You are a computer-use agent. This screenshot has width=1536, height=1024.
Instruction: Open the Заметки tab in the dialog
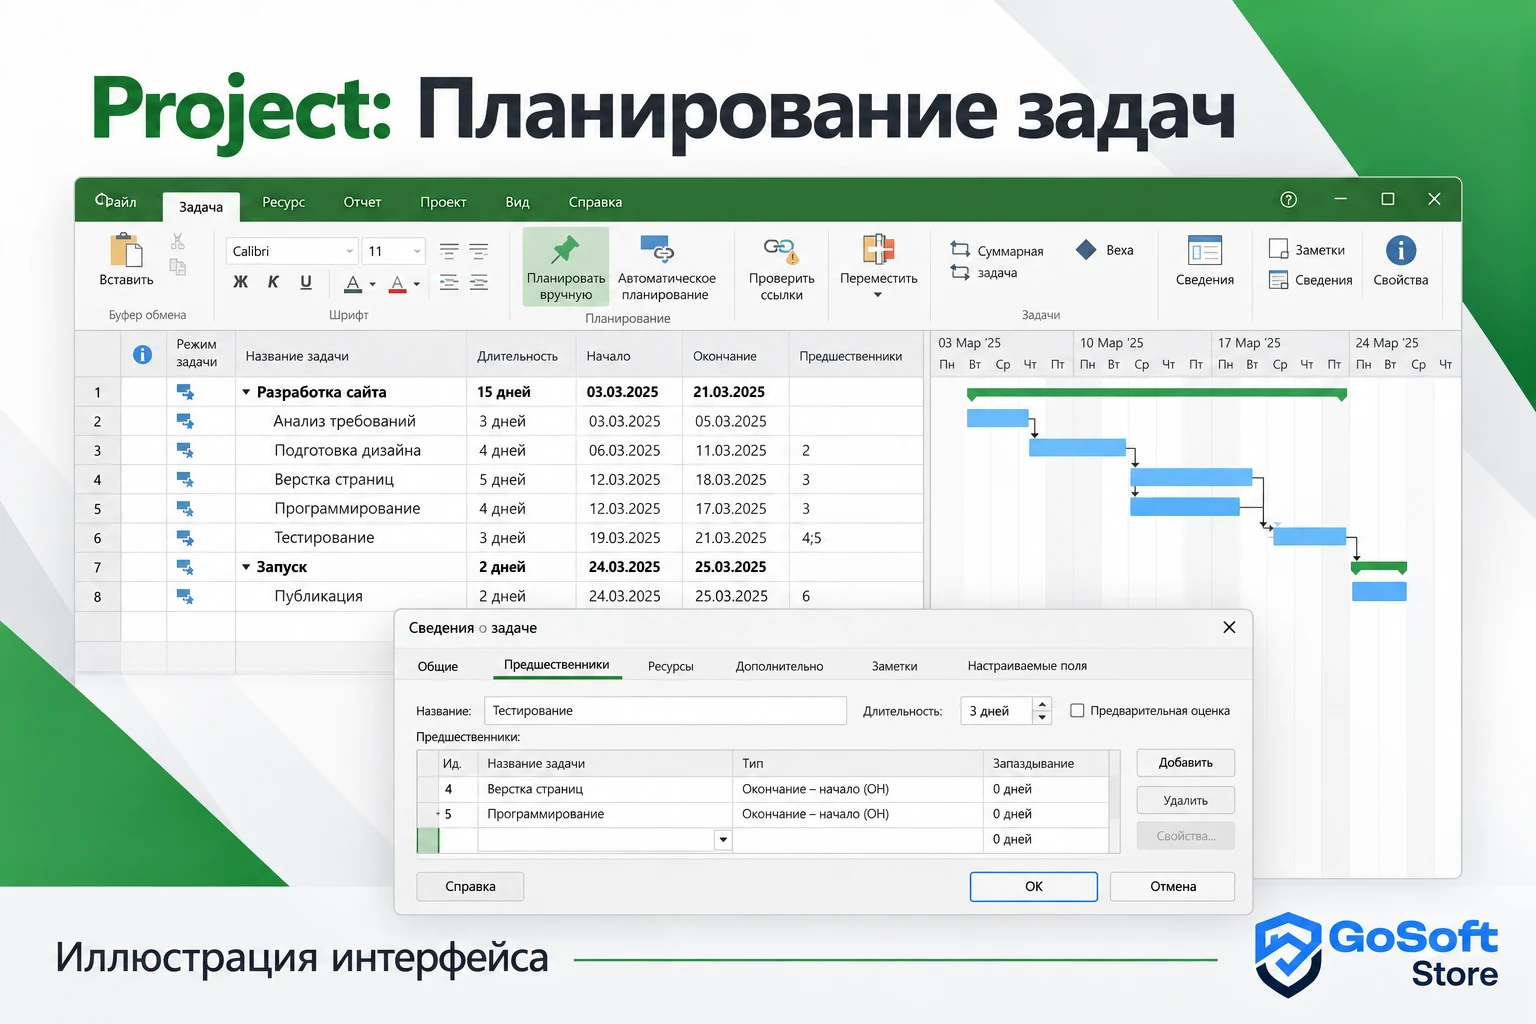click(894, 666)
